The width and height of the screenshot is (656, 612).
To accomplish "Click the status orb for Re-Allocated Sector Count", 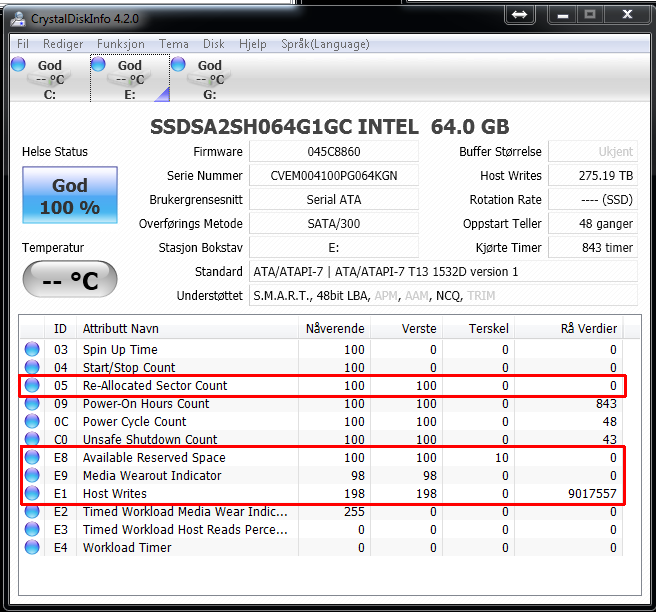I will pos(32,385).
